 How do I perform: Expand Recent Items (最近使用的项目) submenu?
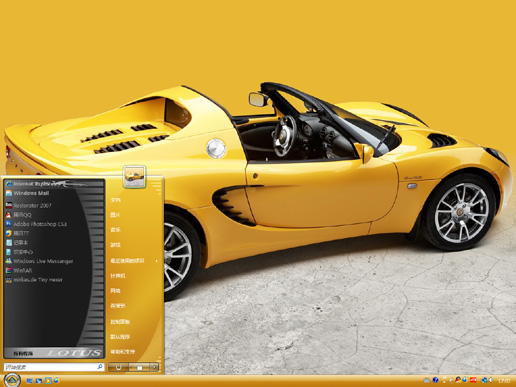(x=135, y=261)
